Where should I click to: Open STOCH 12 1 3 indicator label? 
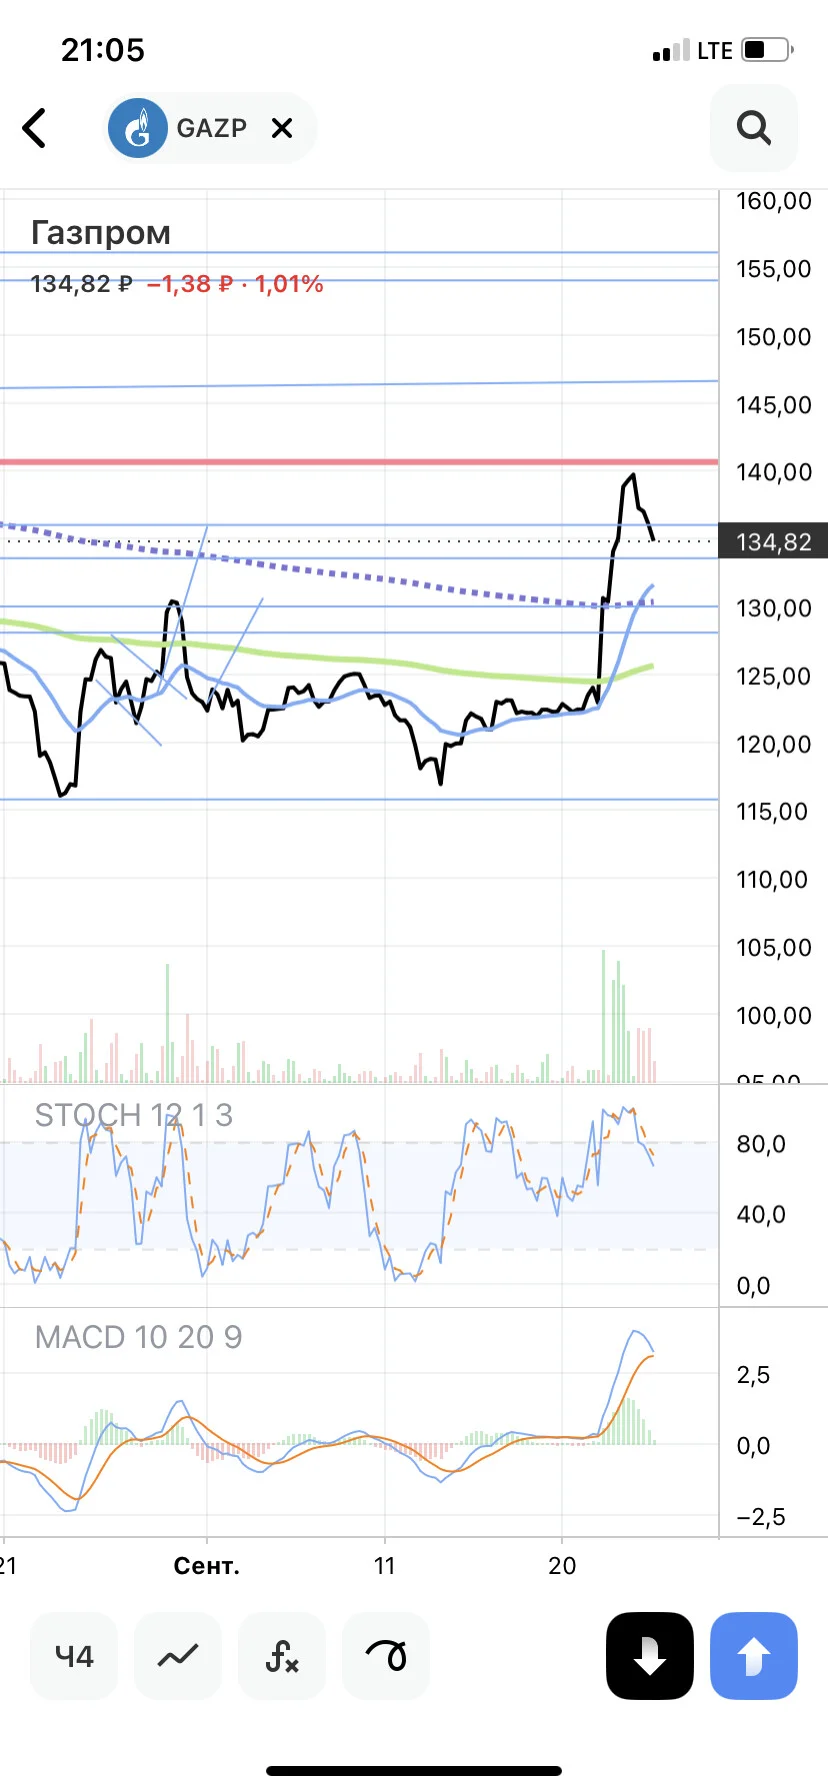pos(133,1115)
